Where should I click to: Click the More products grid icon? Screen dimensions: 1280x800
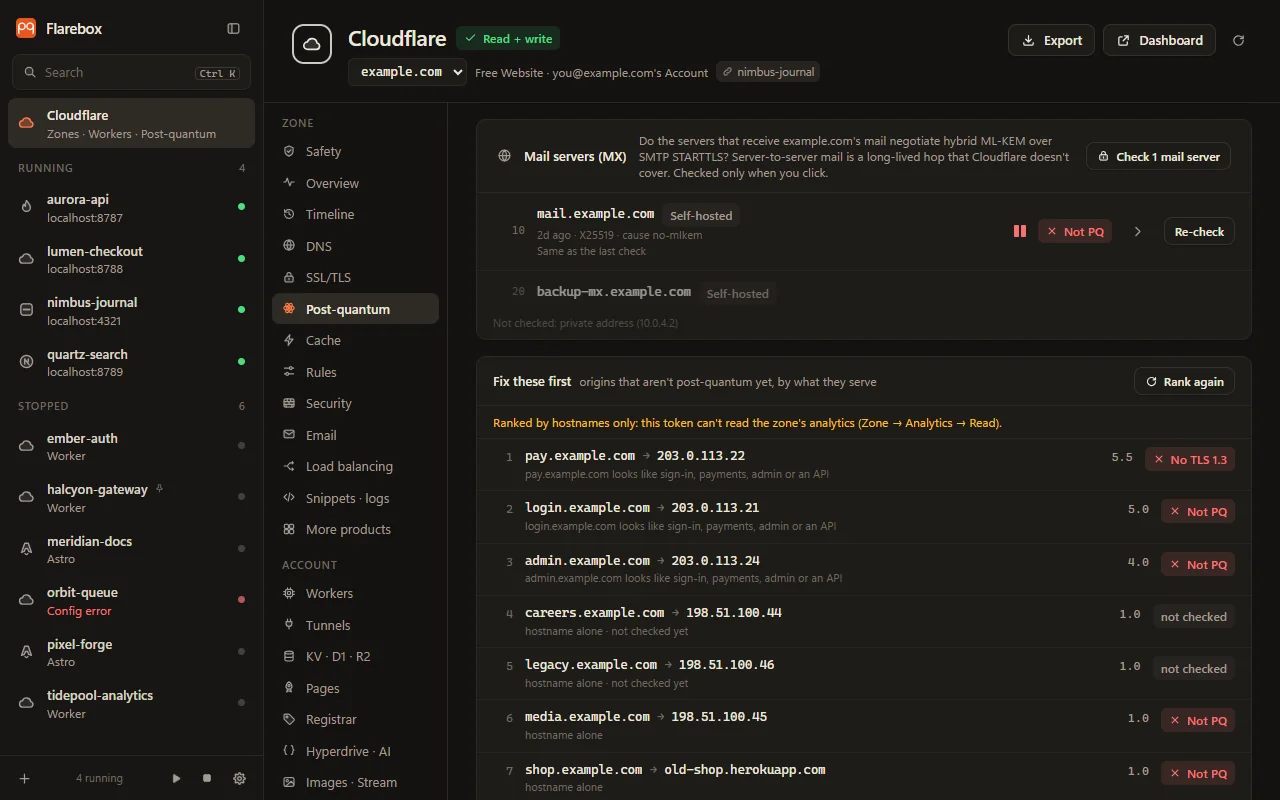pyautogui.click(x=289, y=529)
